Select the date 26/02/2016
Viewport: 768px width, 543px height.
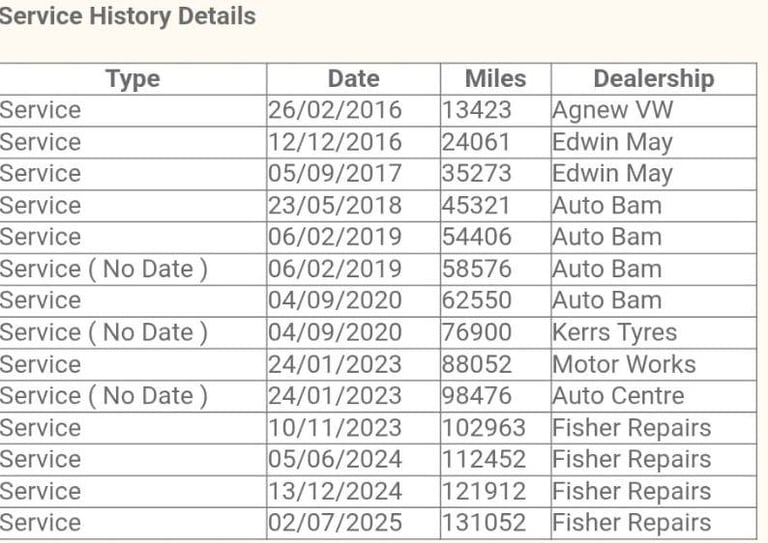(x=335, y=110)
